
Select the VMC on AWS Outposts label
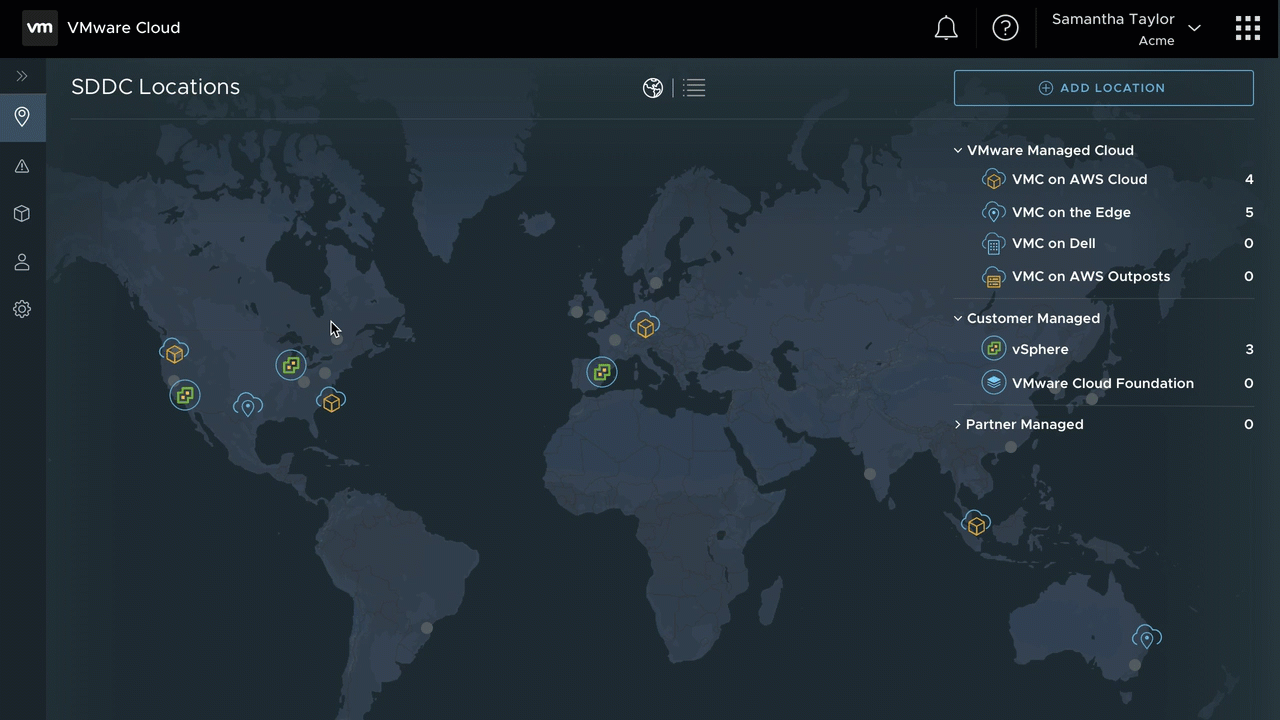(x=1091, y=276)
